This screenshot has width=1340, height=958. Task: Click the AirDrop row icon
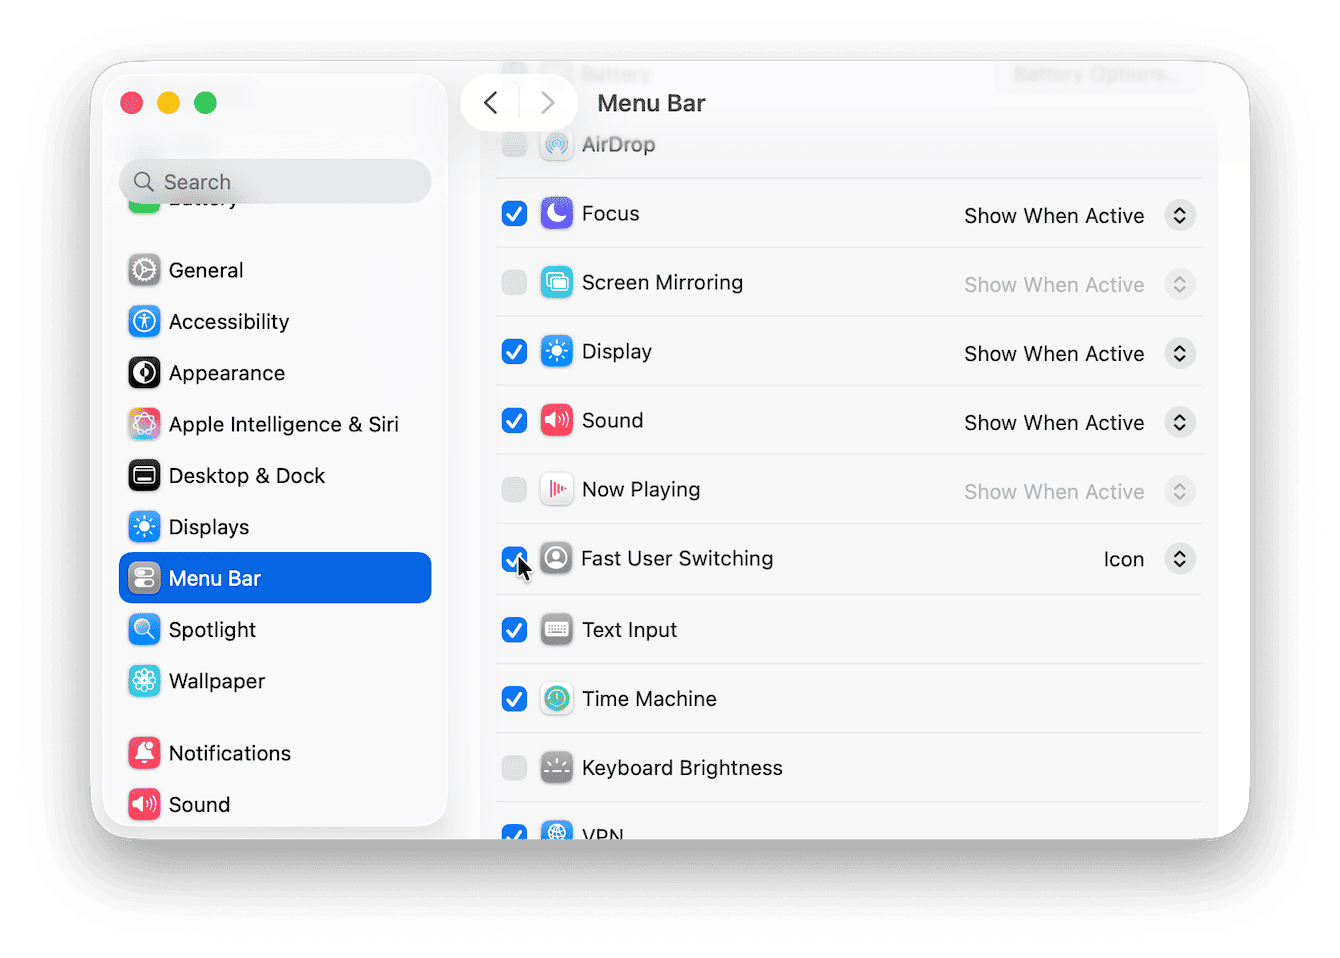point(556,144)
